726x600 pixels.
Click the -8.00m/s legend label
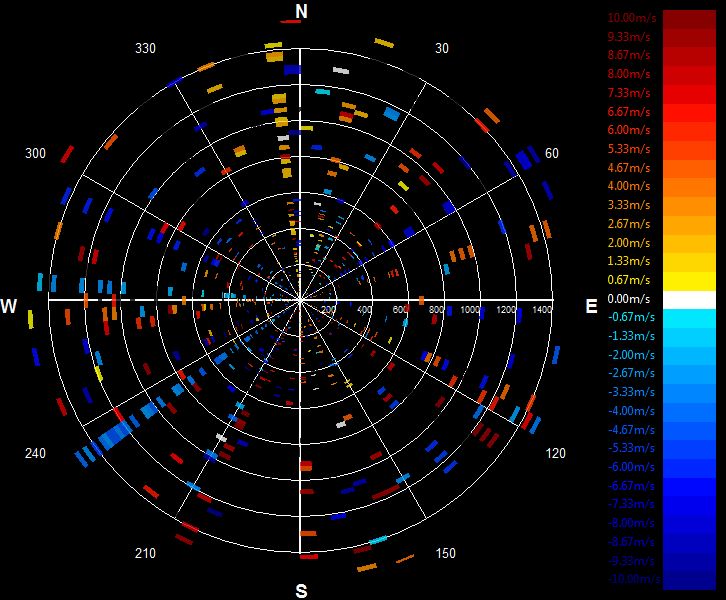(631, 523)
